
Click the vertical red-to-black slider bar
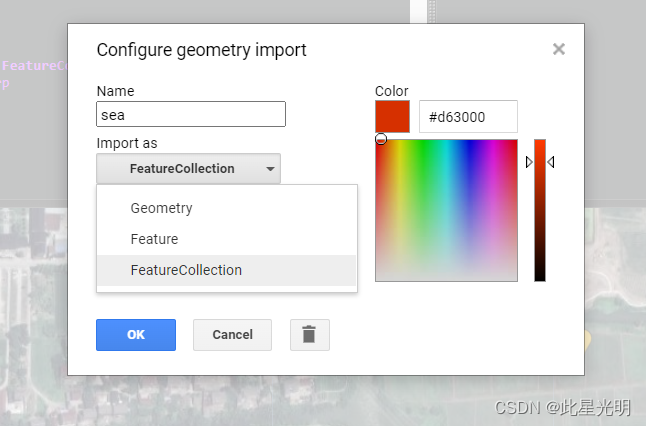(x=540, y=210)
